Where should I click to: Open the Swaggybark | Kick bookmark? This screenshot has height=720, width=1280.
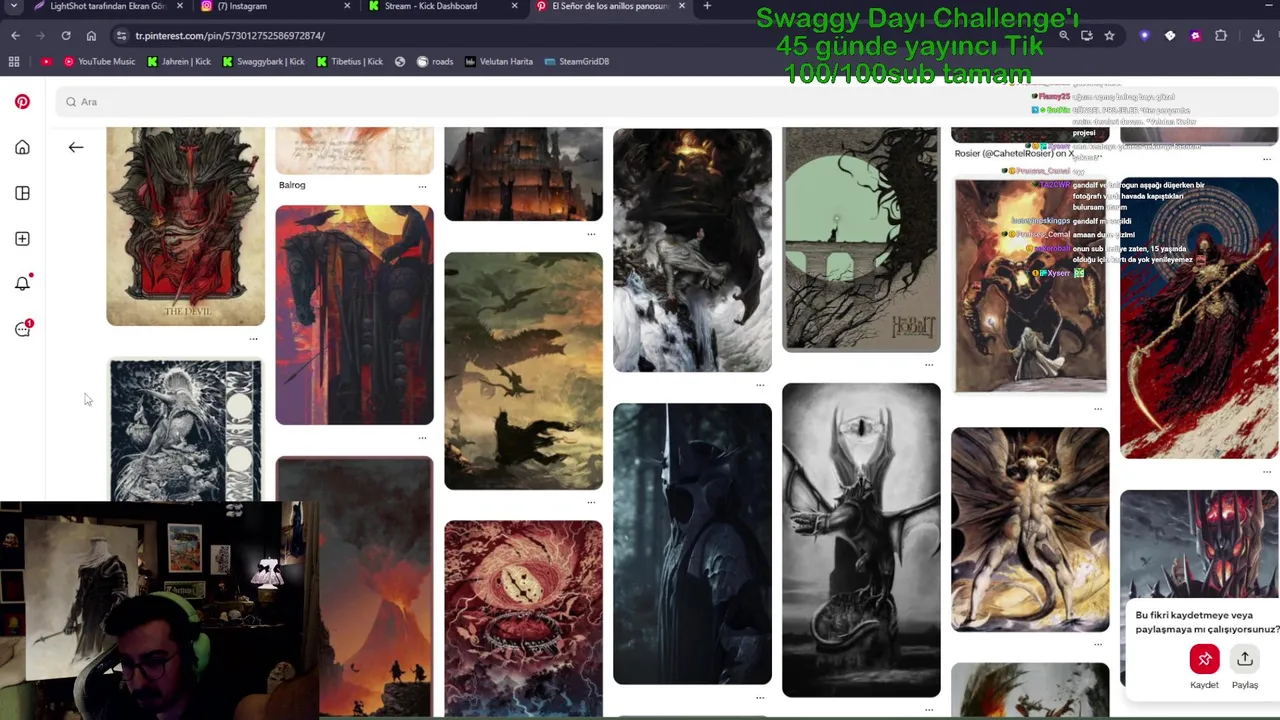coord(264,61)
